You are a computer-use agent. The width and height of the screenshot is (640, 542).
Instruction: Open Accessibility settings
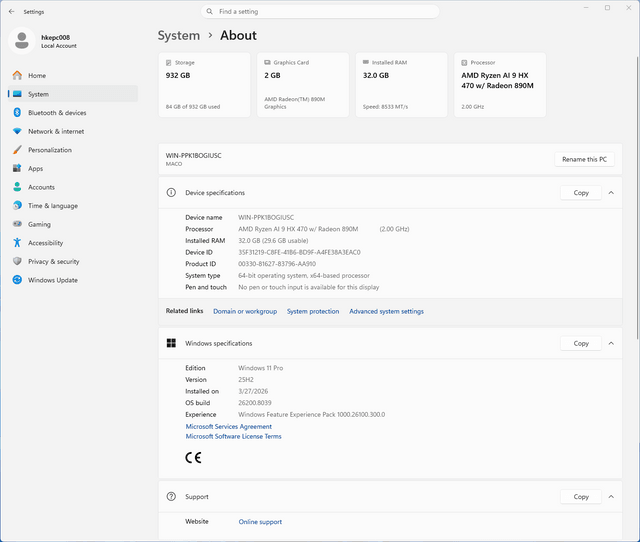73,243
